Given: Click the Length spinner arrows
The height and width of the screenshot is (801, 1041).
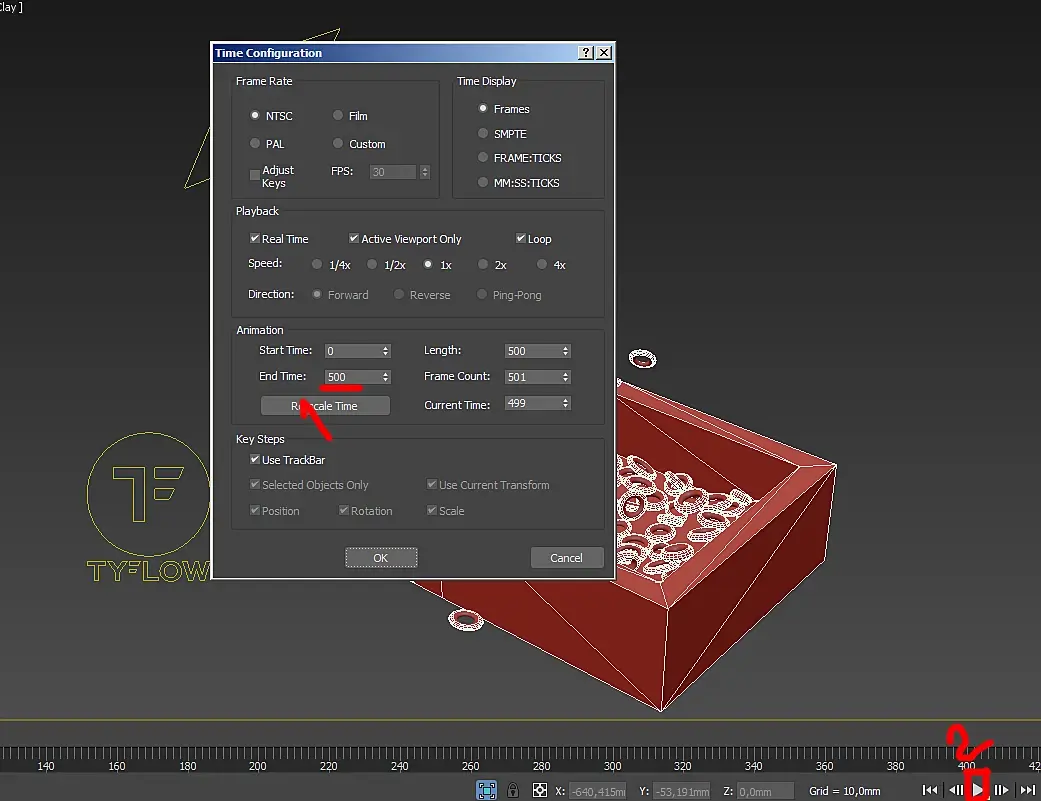Looking at the screenshot, I should point(566,350).
